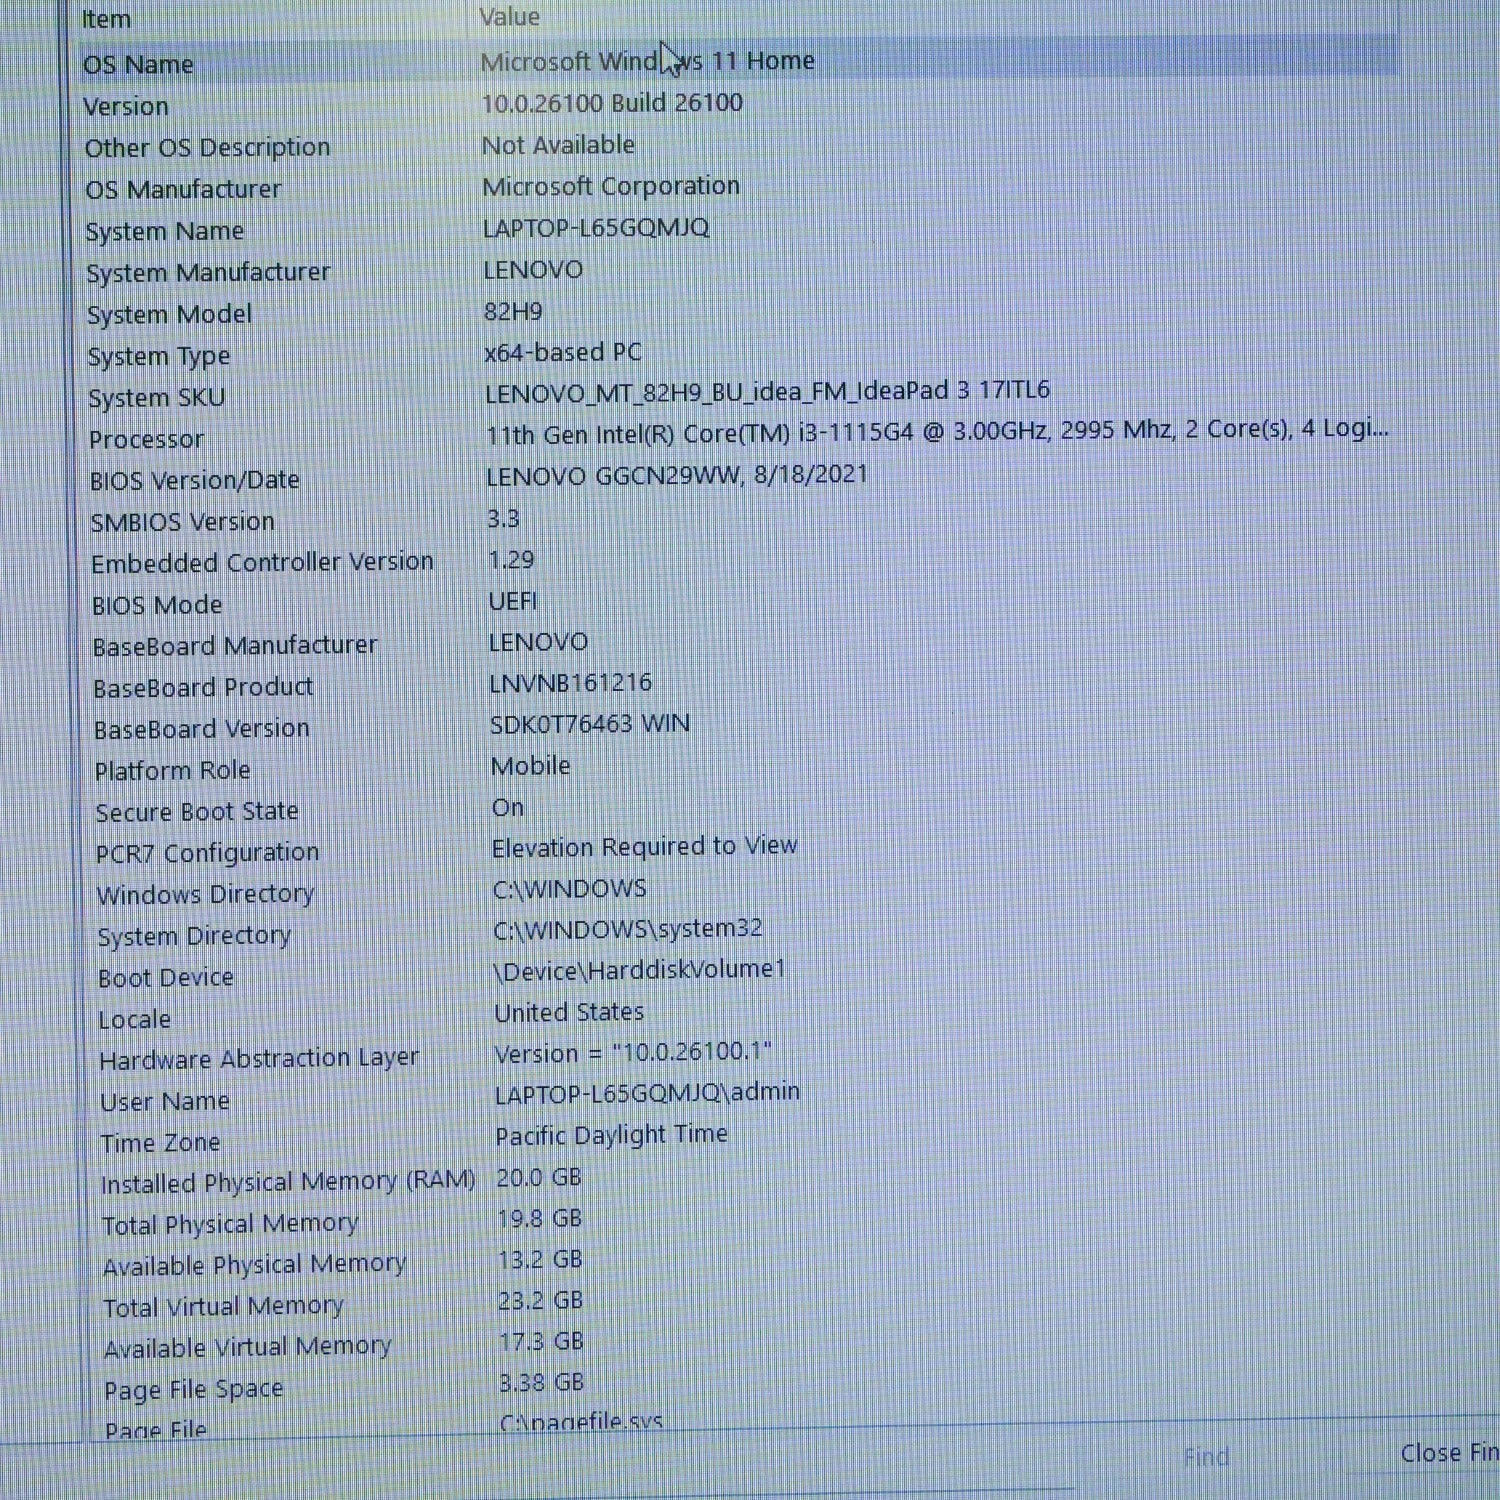The height and width of the screenshot is (1500, 1500).
Task: Select the Page File Space label
Action: coord(194,1390)
